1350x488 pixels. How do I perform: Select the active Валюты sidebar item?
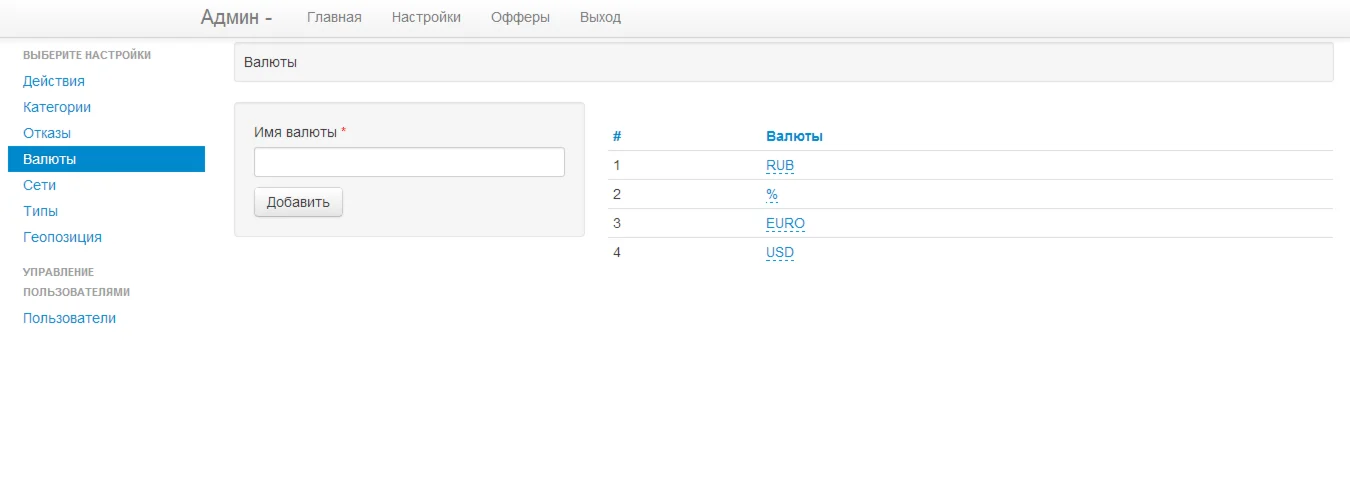coord(50,159)
